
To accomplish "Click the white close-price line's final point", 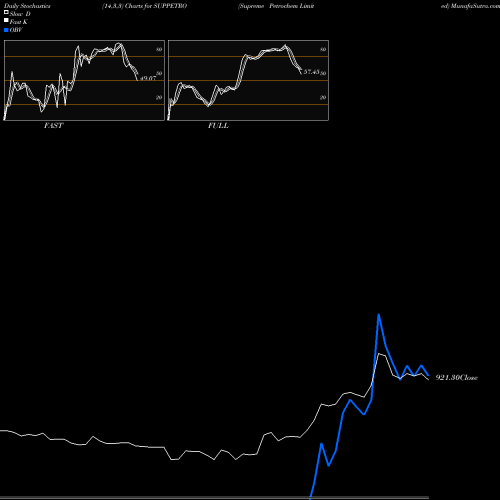I will 429,379.
